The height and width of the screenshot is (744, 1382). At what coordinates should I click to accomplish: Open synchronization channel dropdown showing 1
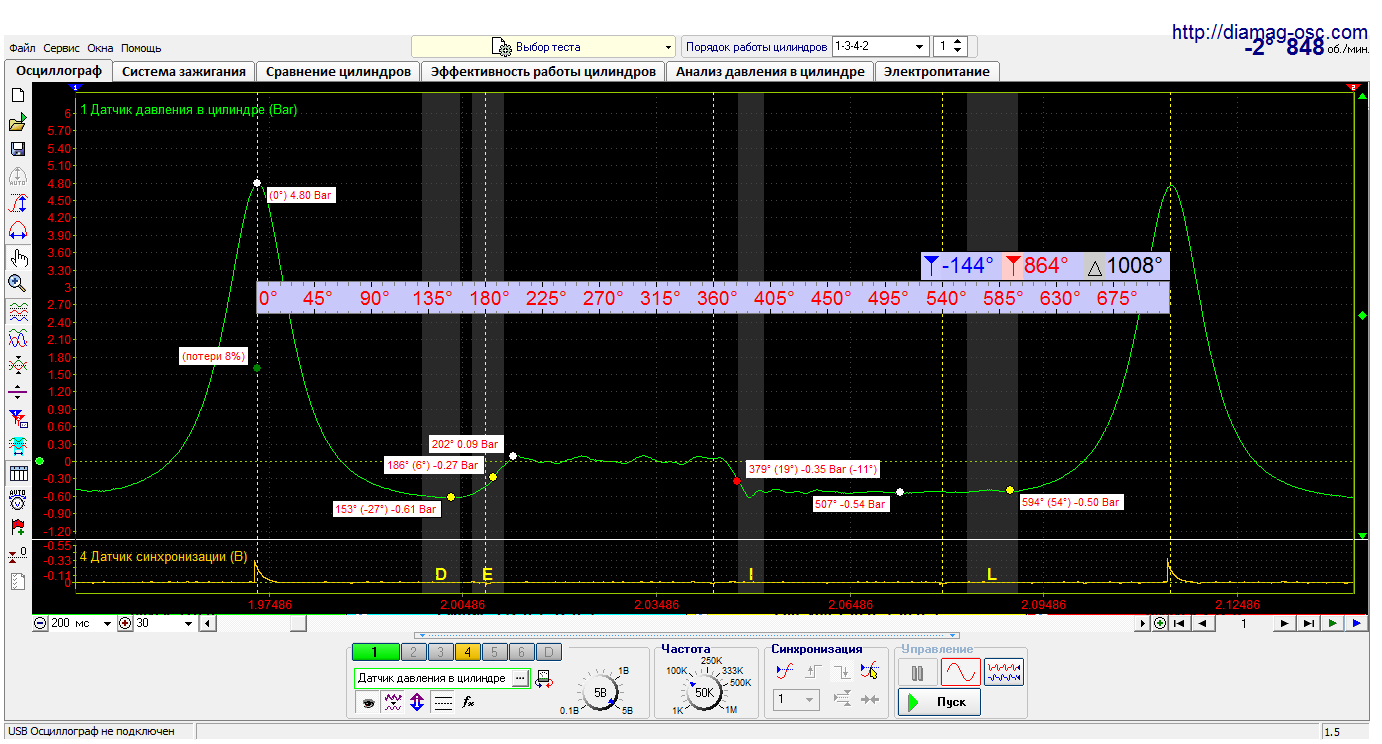(x=797, y=700)
